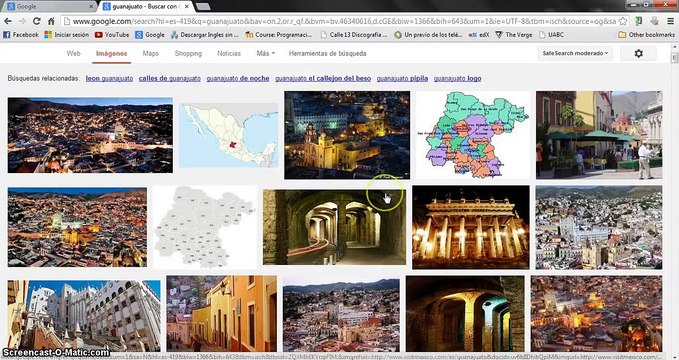Open the gray municipalities map thumbnail
Screen dimensions: 679x360
tap(205, 227)
